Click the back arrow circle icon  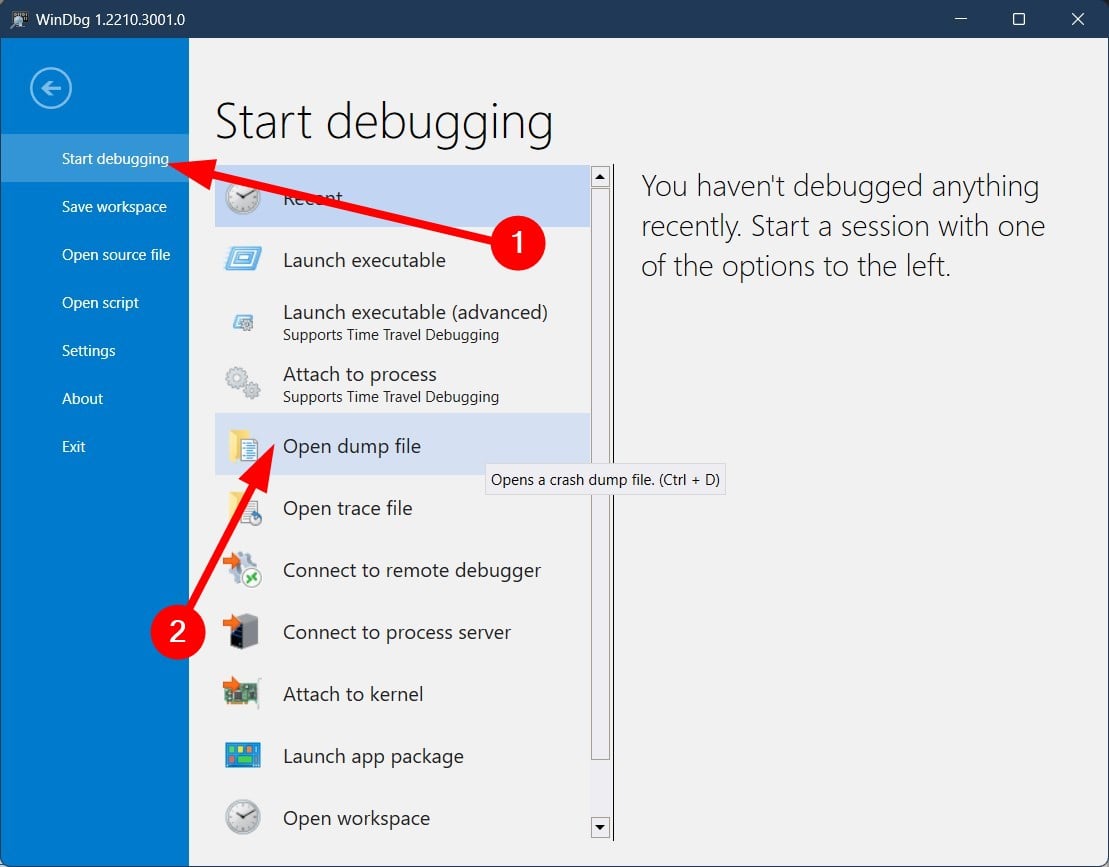point(50,88)
